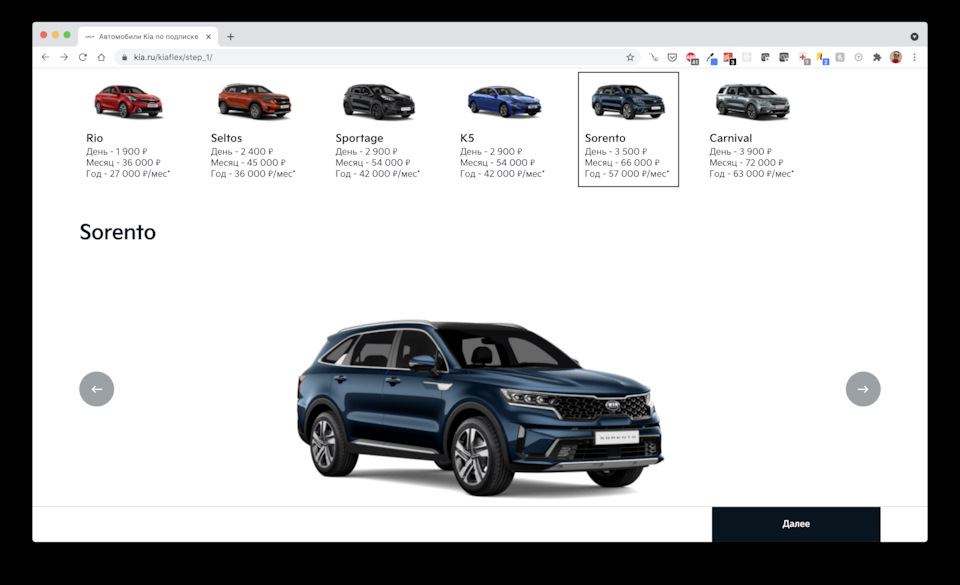Viewport: 960px width, 585px height.
Task: Show previous car with left arrow
Action: coord(97,389)
